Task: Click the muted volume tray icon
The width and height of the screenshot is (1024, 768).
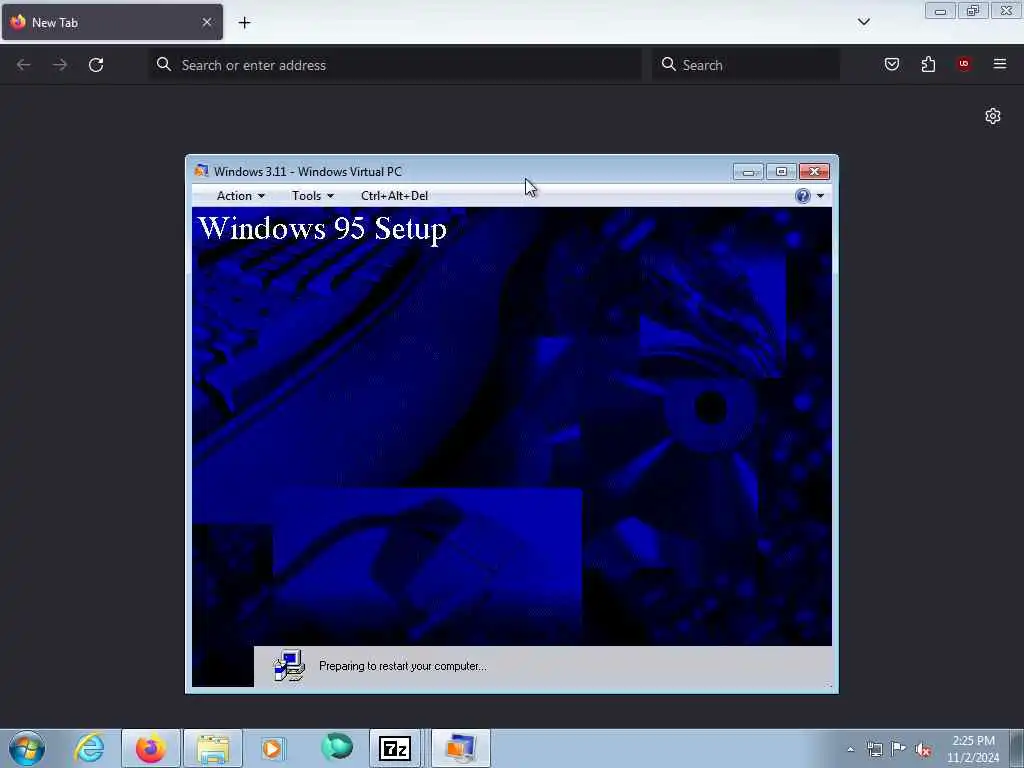Action: (x=923, y=750)
